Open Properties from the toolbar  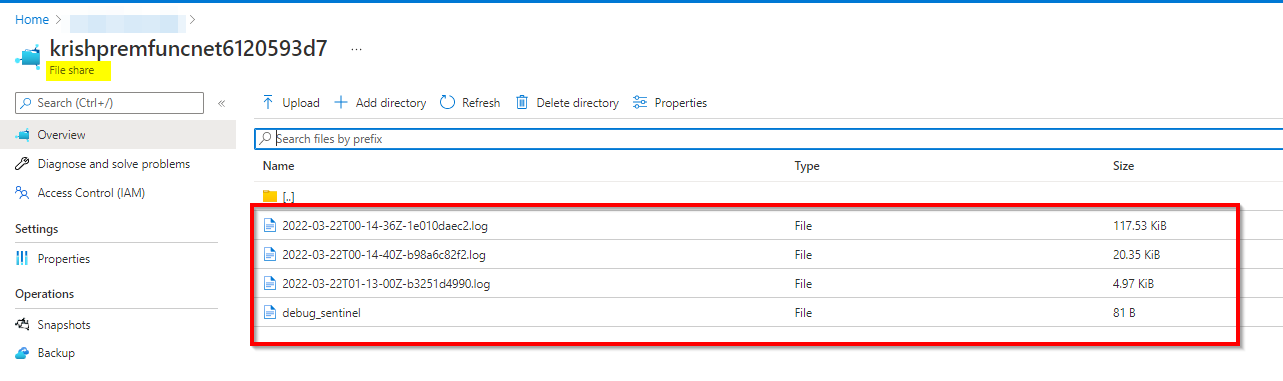670,103
